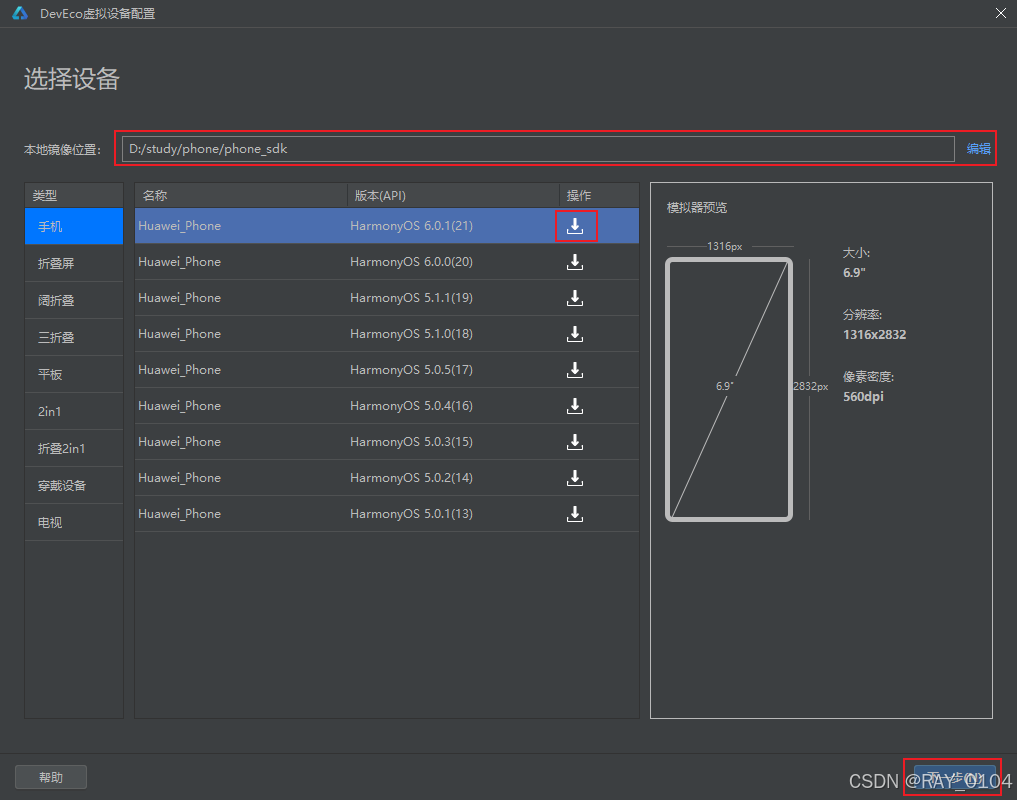Click the 1316x2832 resolution value
The height and width of the screenshot is (800, 1017).
coord(874,335)
